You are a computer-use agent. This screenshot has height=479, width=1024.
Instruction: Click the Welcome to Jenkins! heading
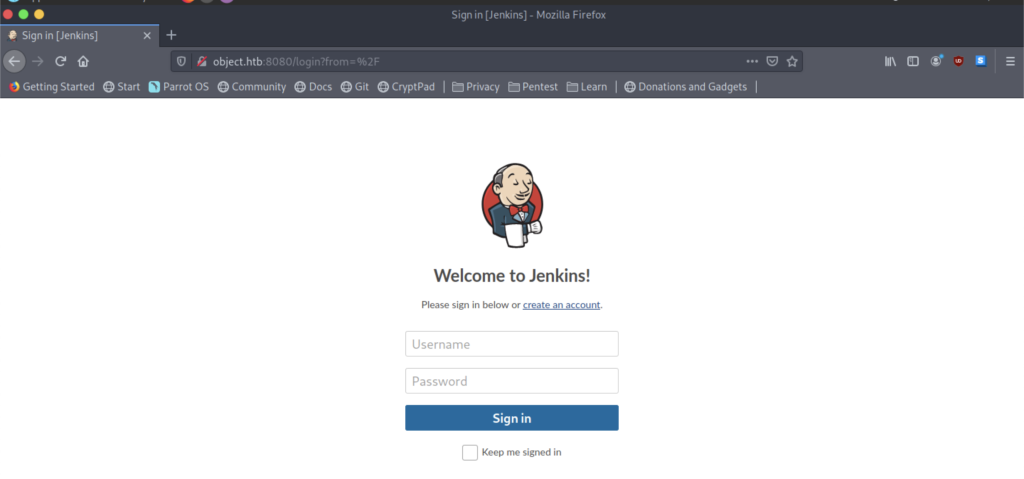tap(512, 276)
